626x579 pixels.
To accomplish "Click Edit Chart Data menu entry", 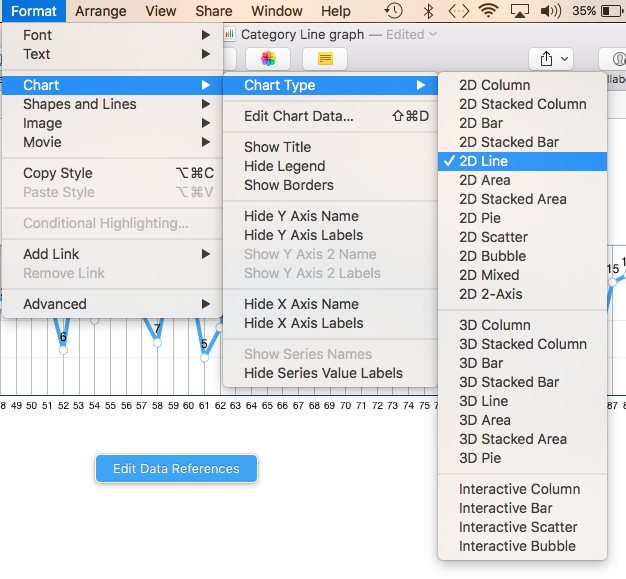I will click(299, 116).
